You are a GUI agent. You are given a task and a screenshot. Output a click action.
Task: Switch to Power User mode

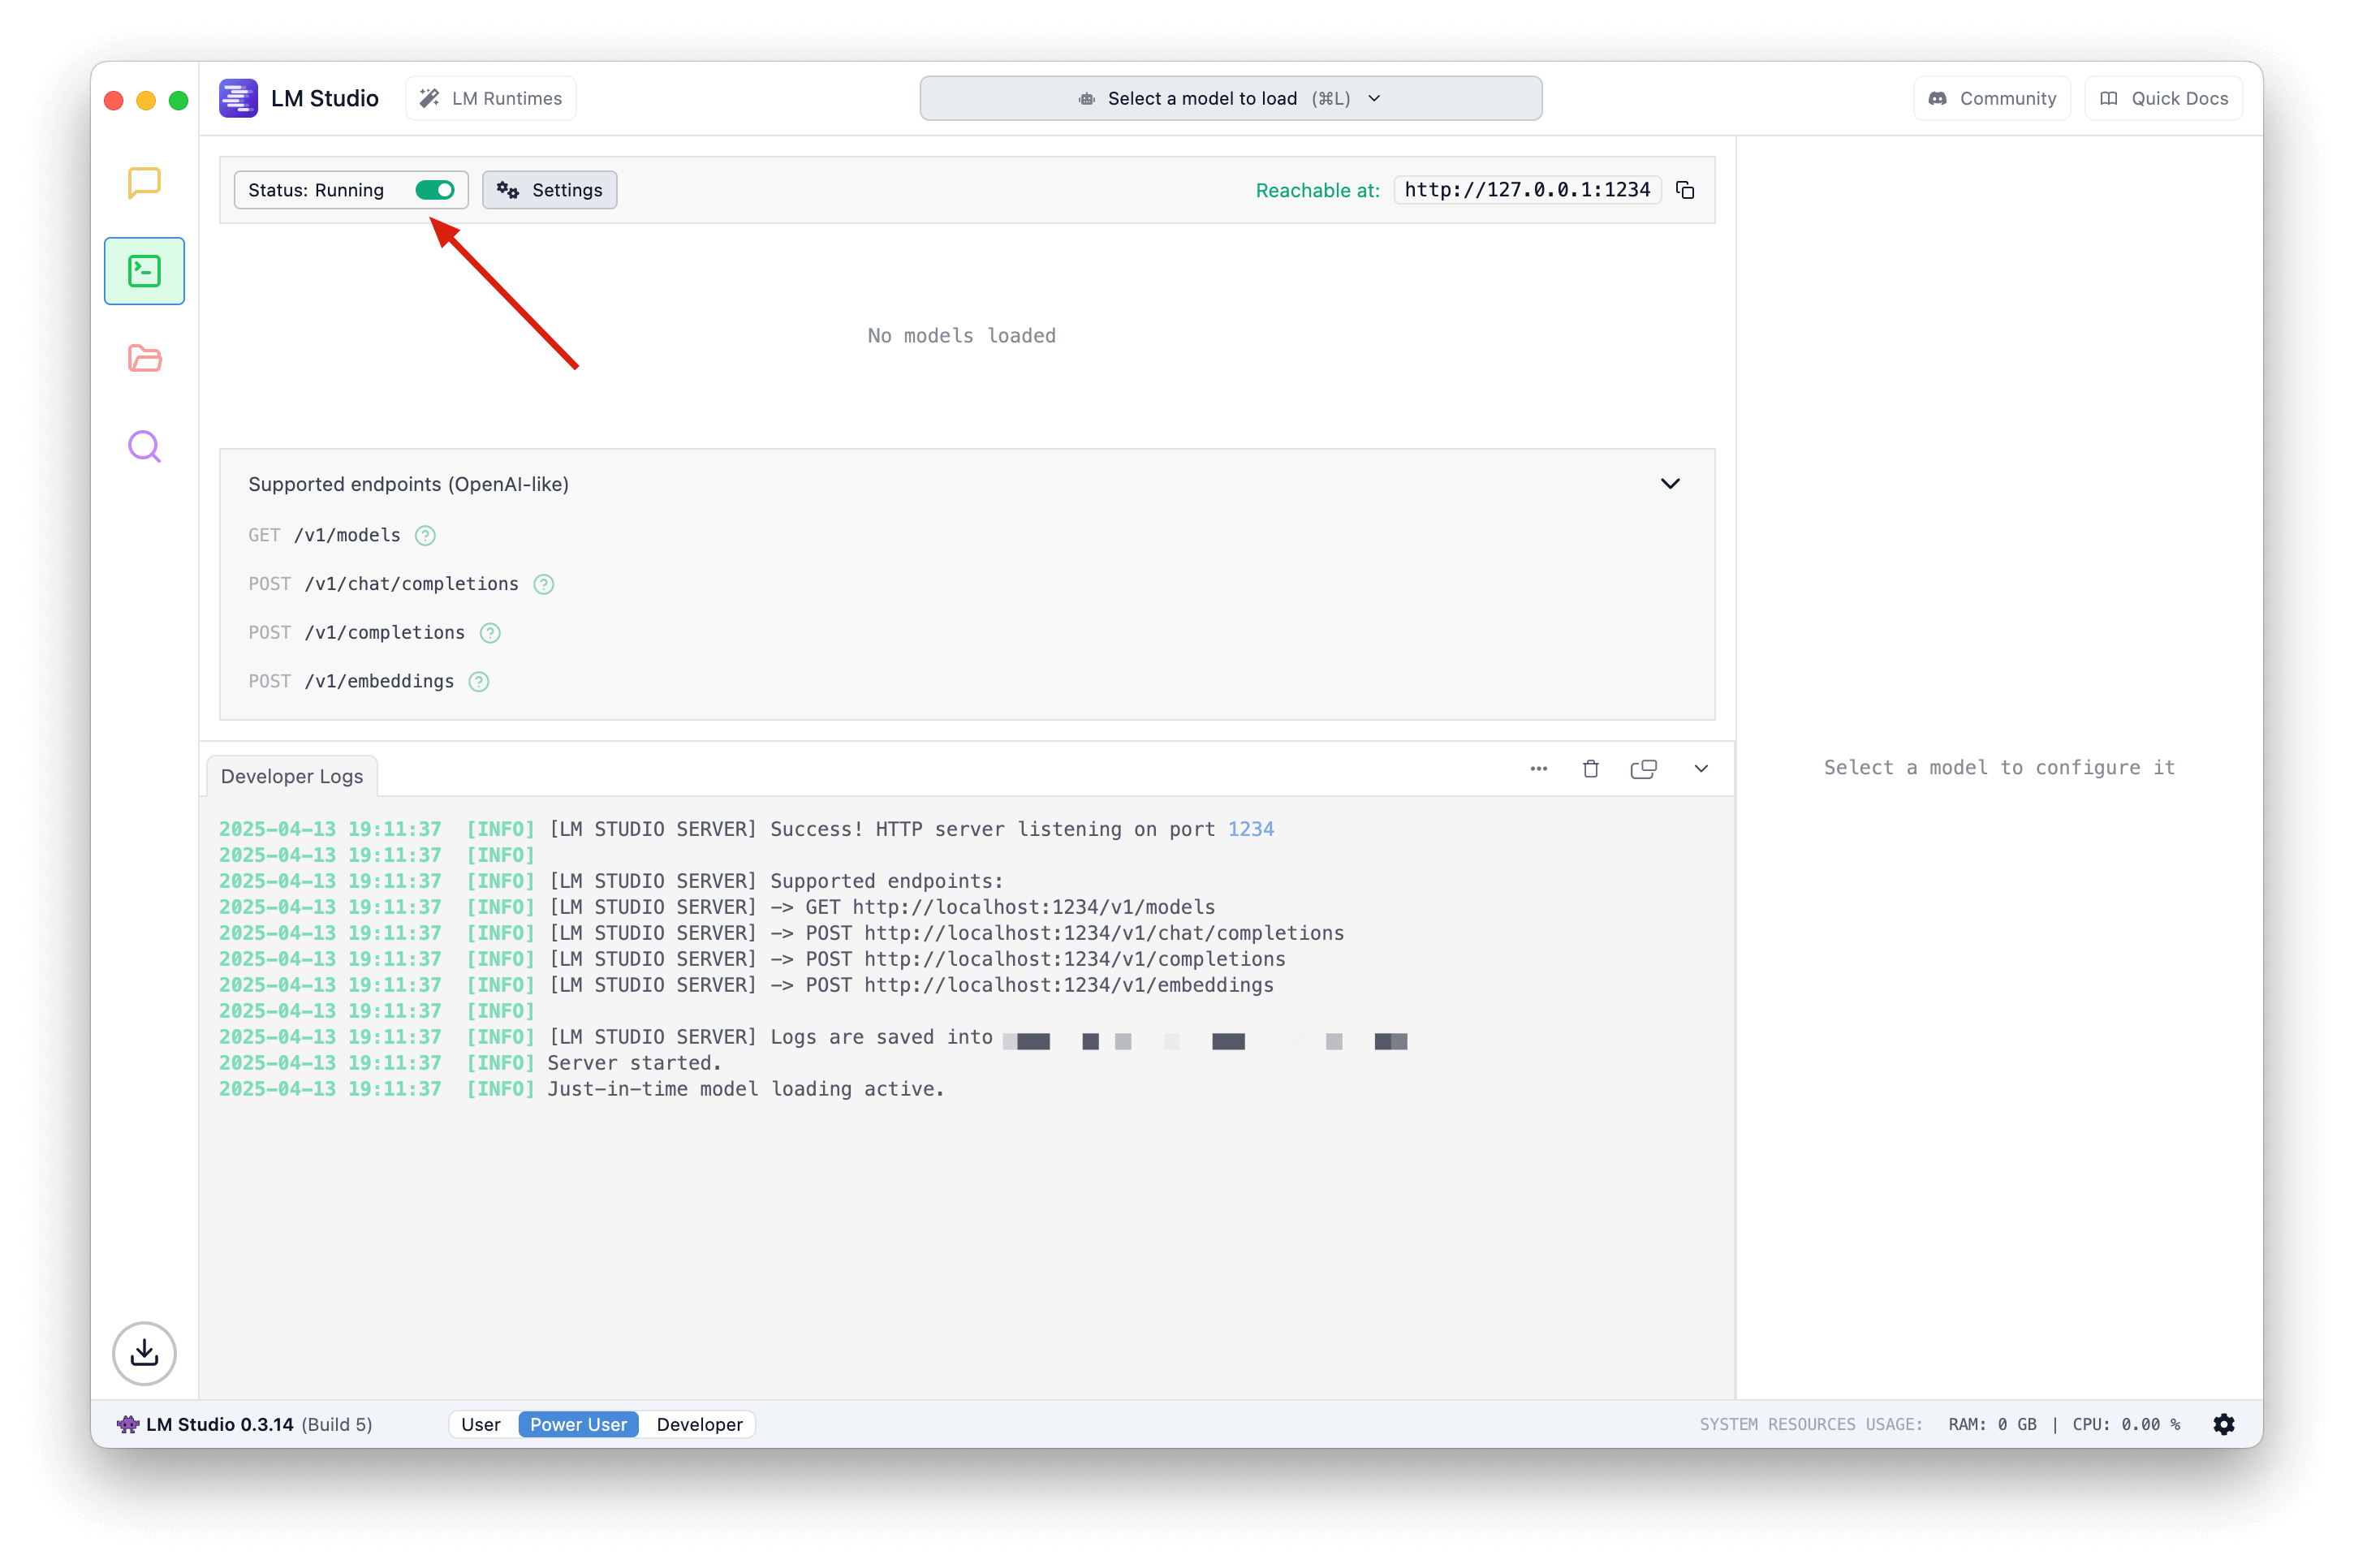578,1424
